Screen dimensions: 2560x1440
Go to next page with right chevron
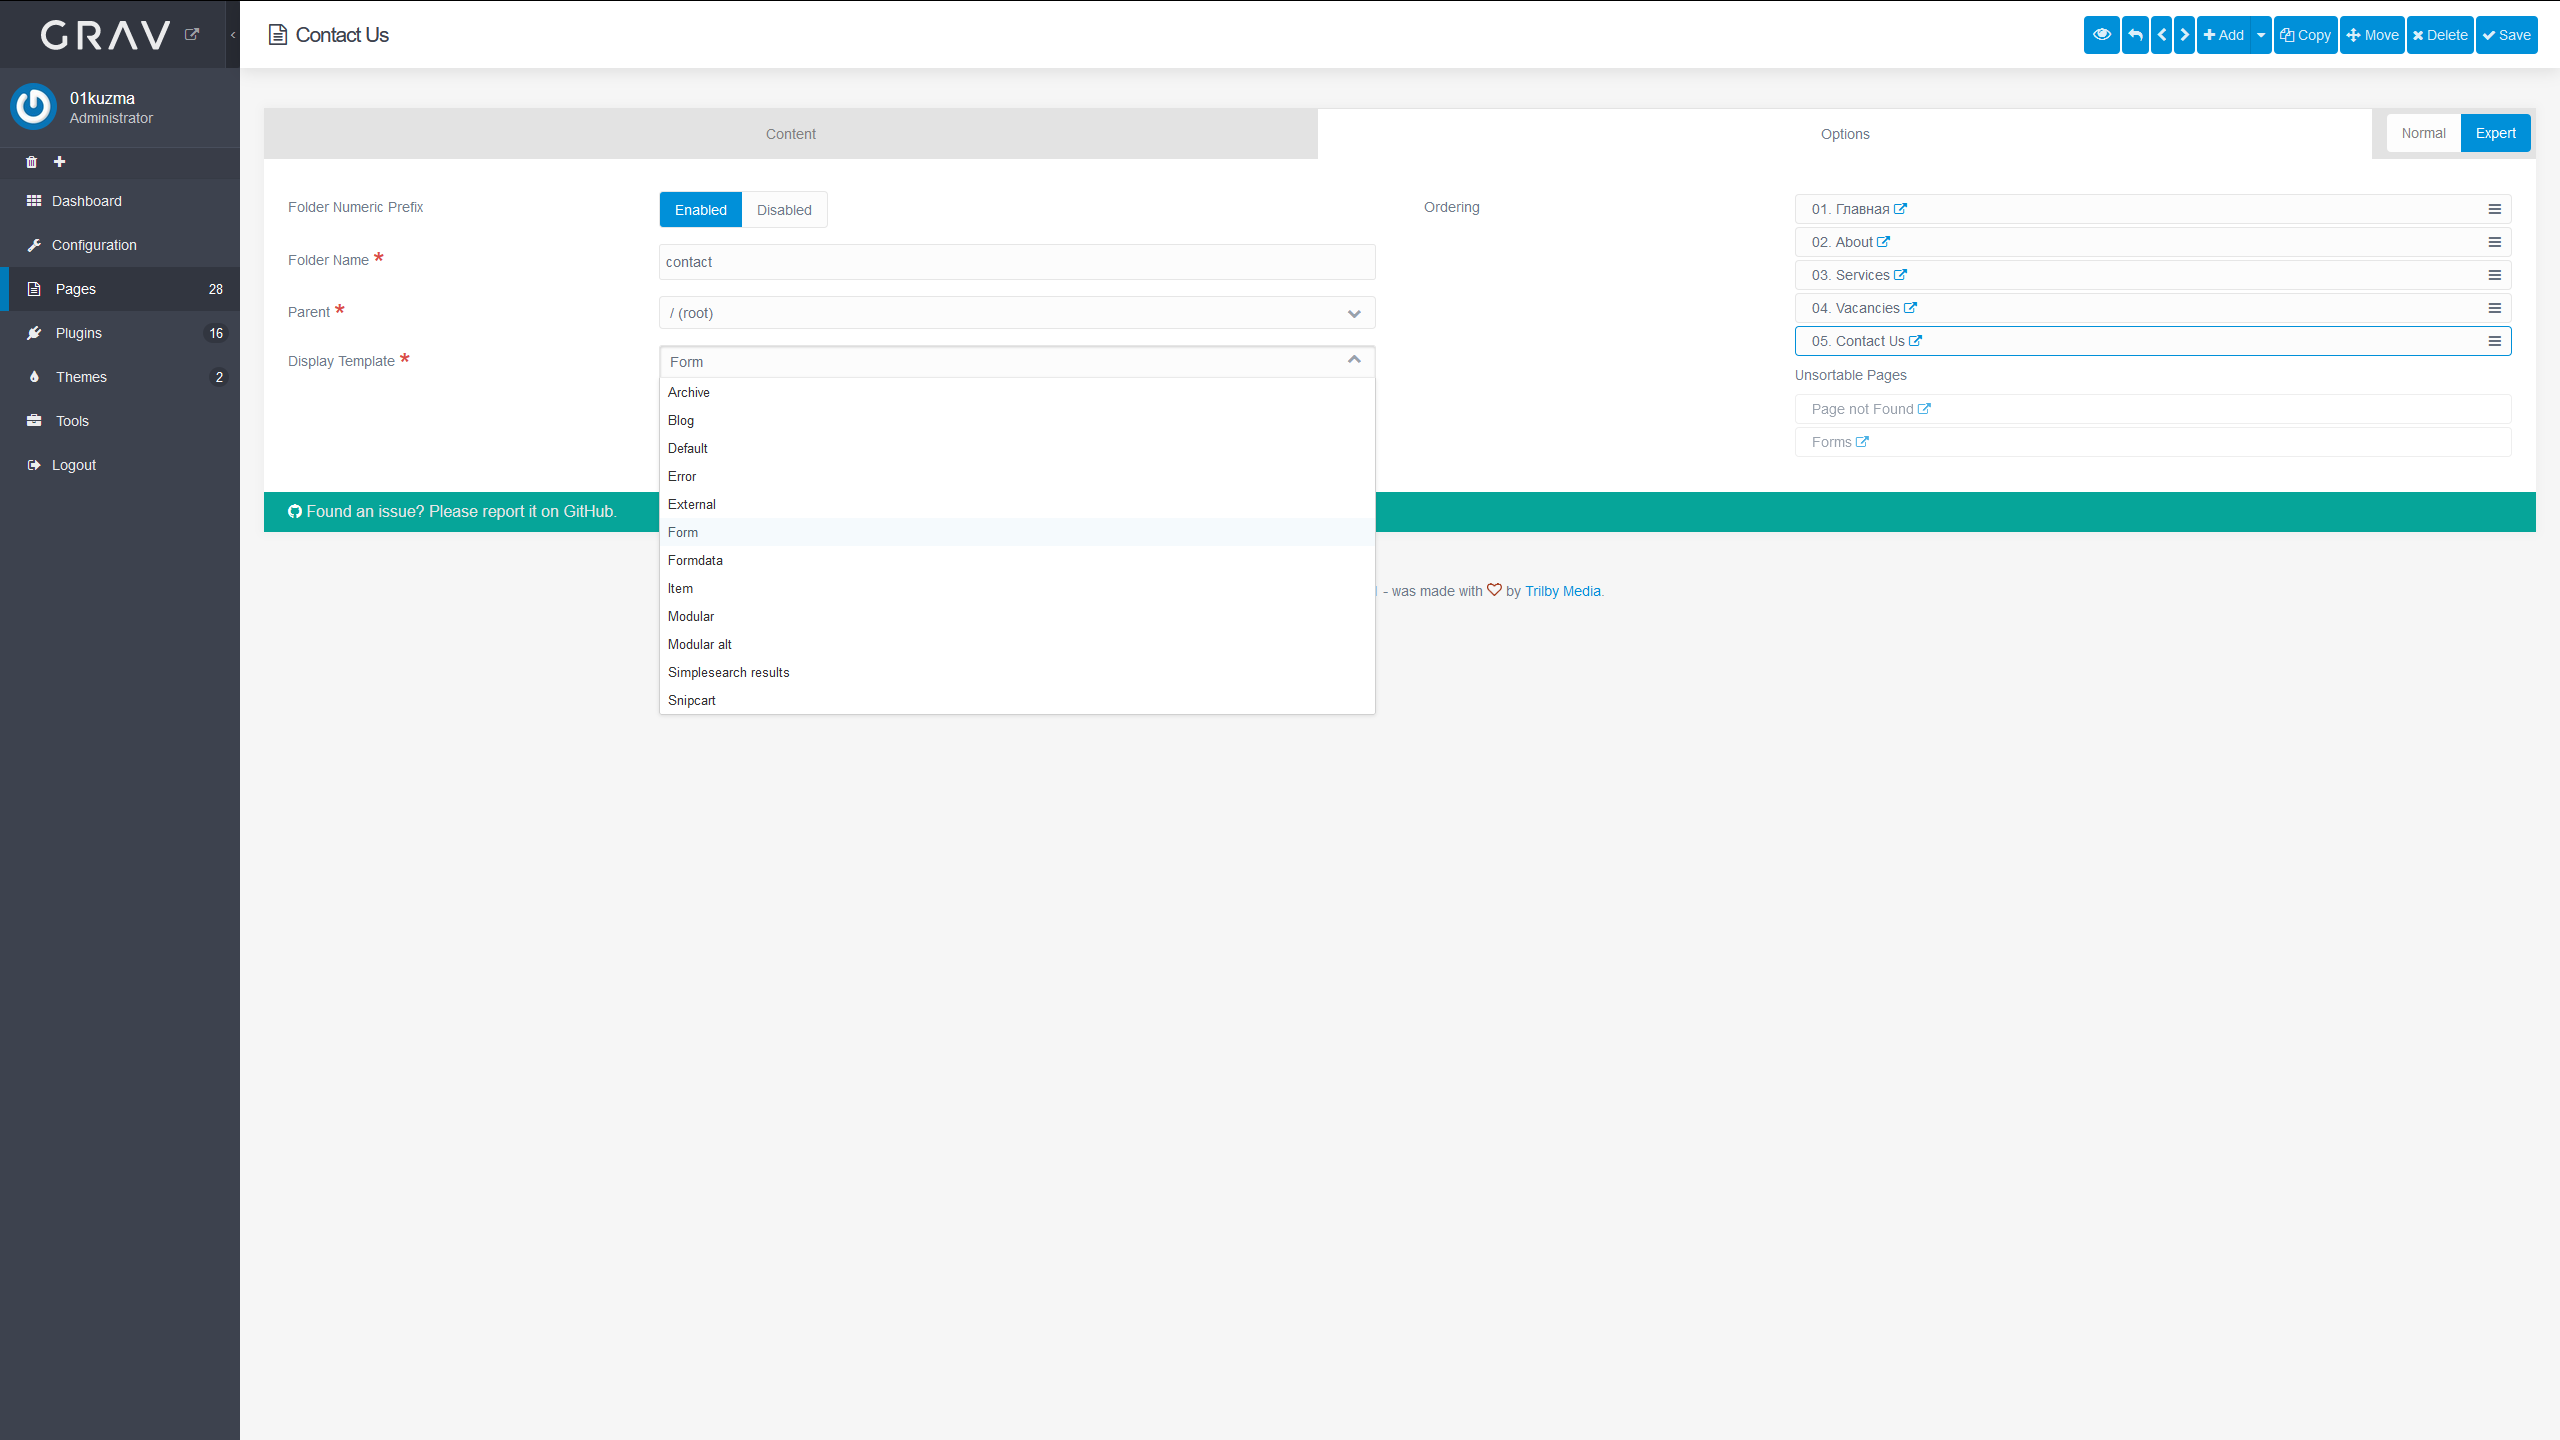point(2184,35)
